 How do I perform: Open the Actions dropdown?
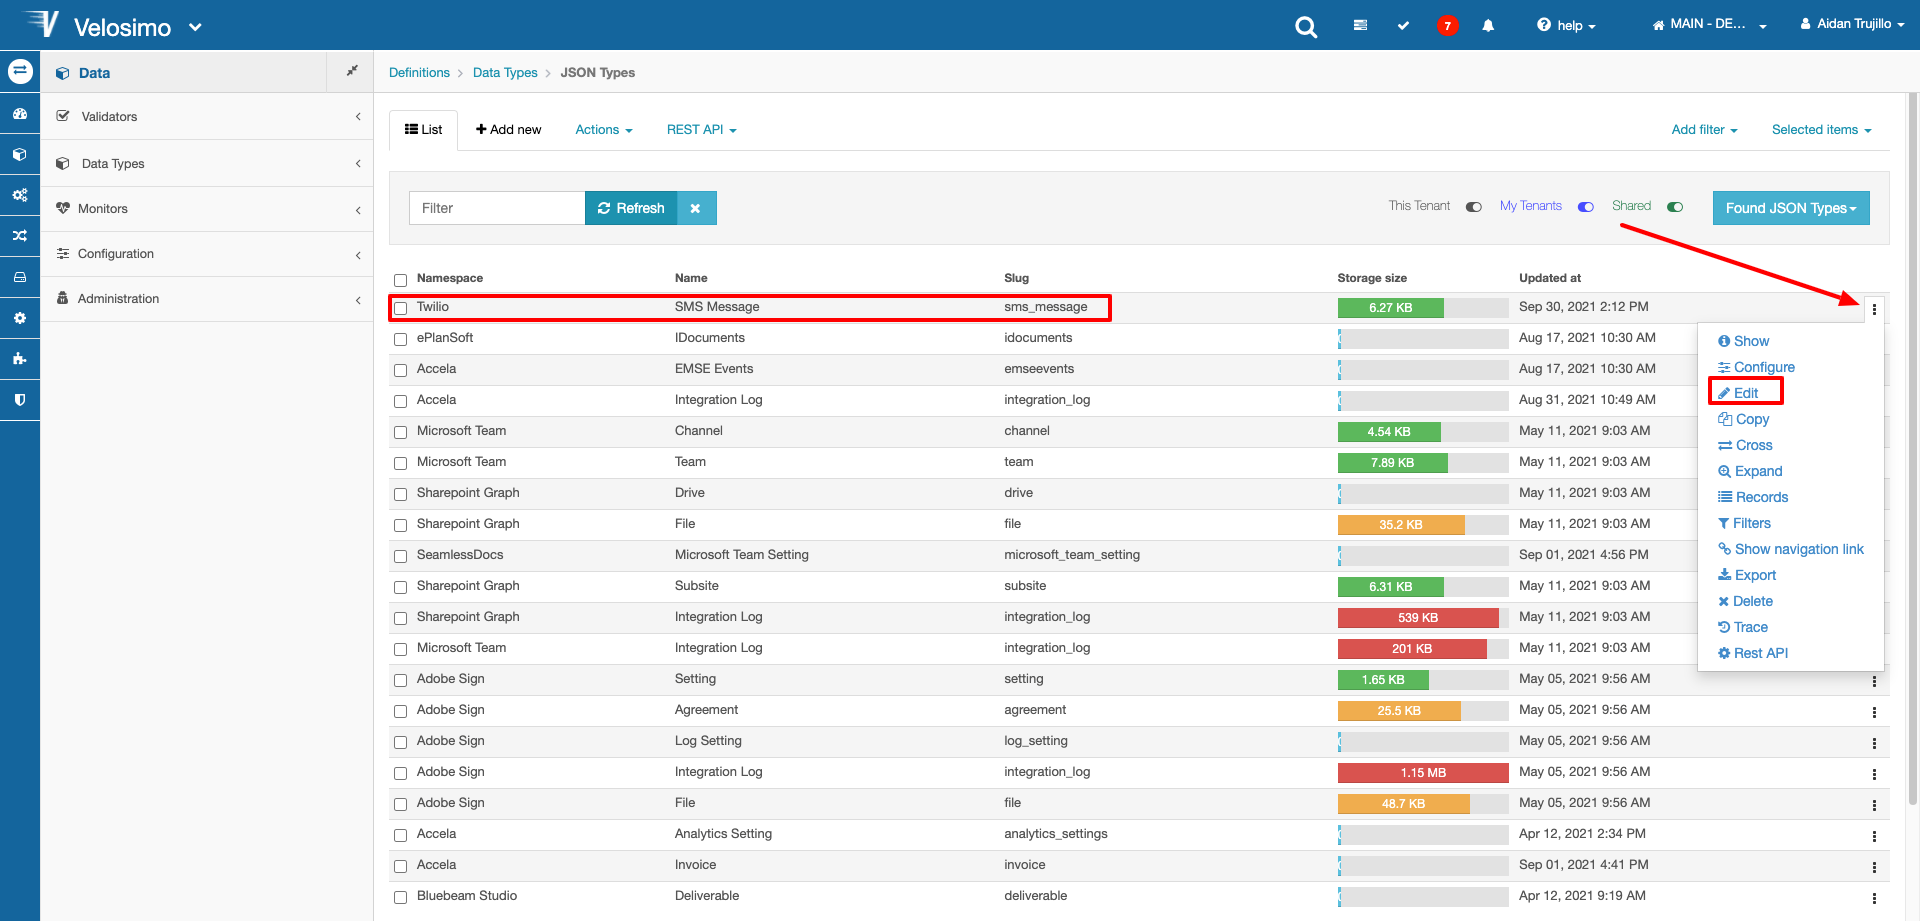pos(604,130)
